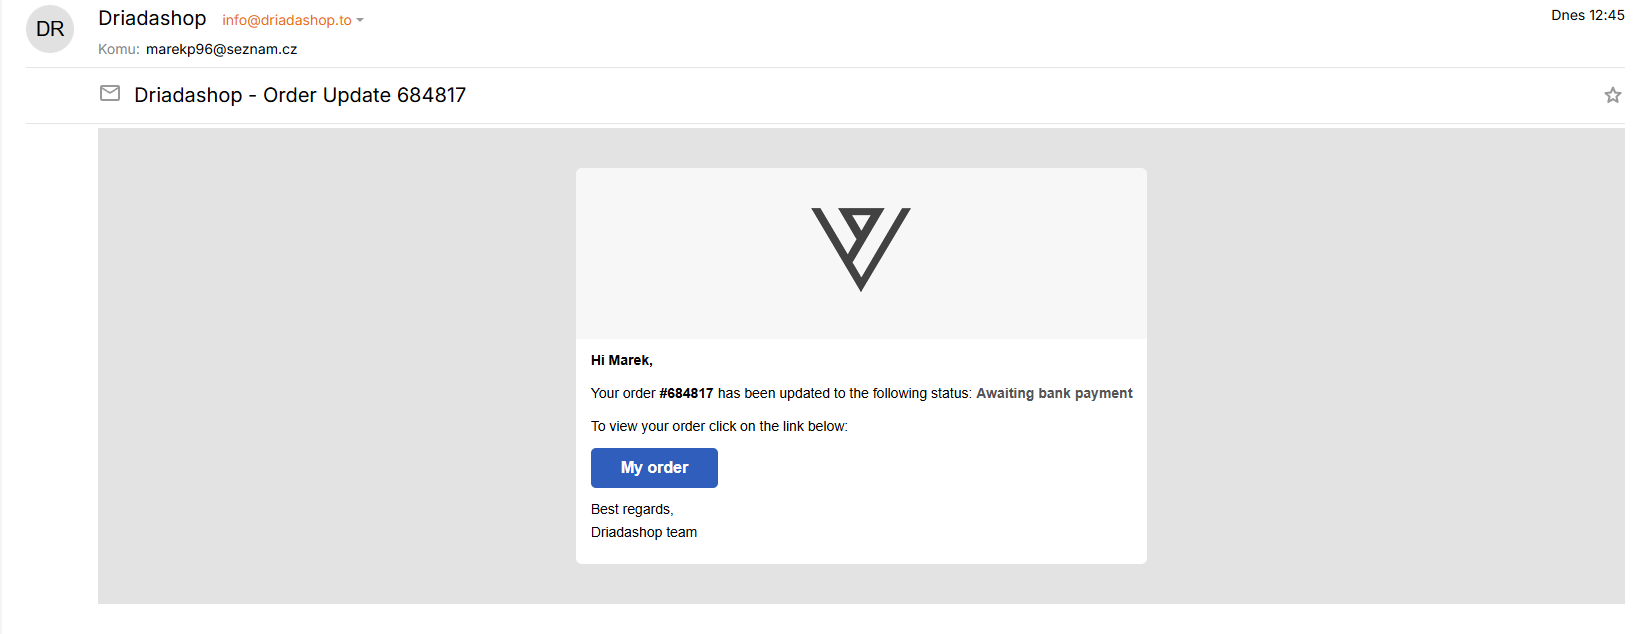Click the subject Driadashop - Order Update 684817
The width and height of the screenshot is (1634, 634).
click(x=300, y=95)
